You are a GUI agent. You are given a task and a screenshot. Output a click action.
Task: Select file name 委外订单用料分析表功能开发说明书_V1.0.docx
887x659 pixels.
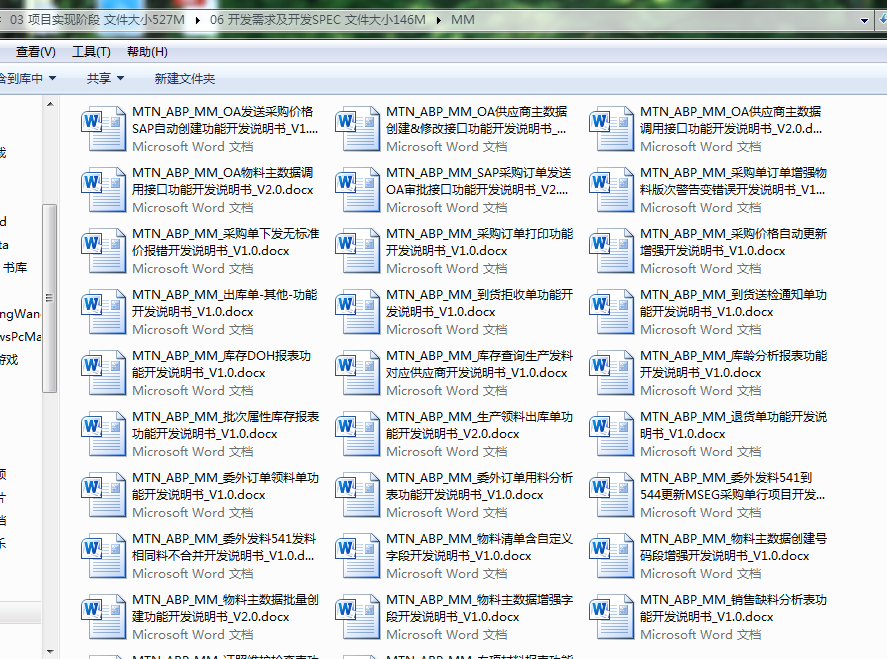tap(479, 486)
